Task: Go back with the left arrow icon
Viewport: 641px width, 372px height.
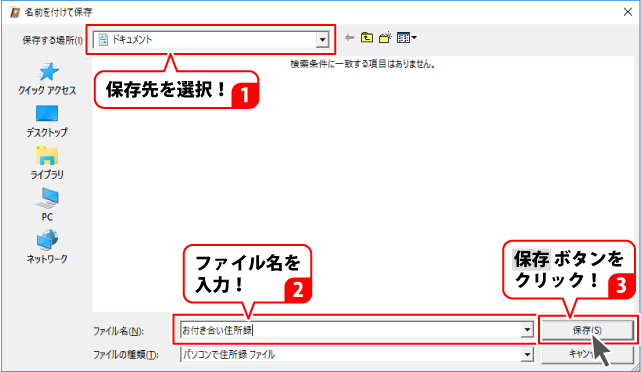Action: 349,38
